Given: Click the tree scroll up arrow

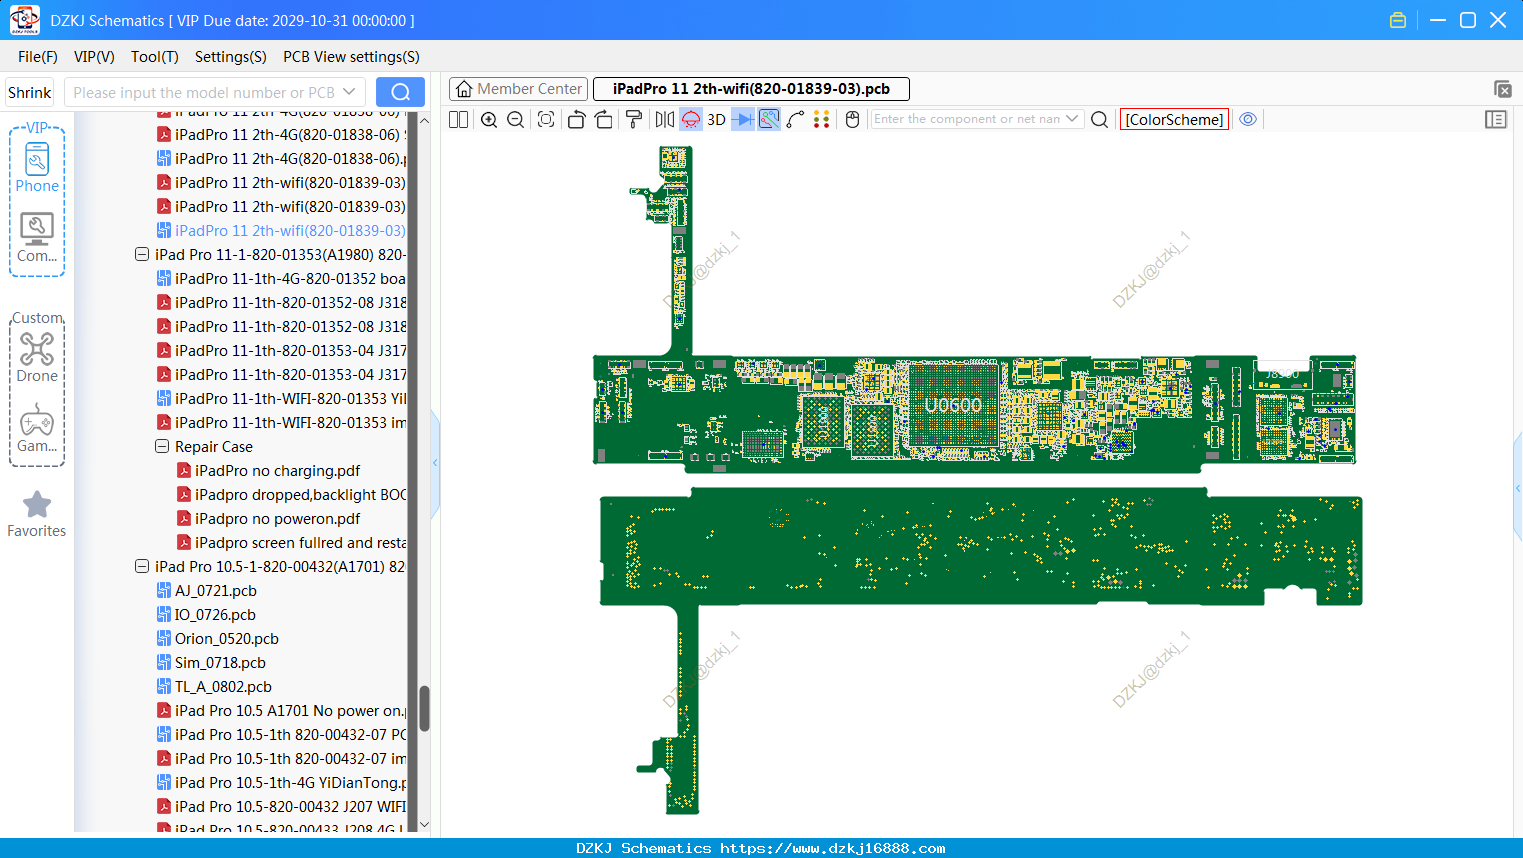Looking at the screenshot, I should 424,120.
